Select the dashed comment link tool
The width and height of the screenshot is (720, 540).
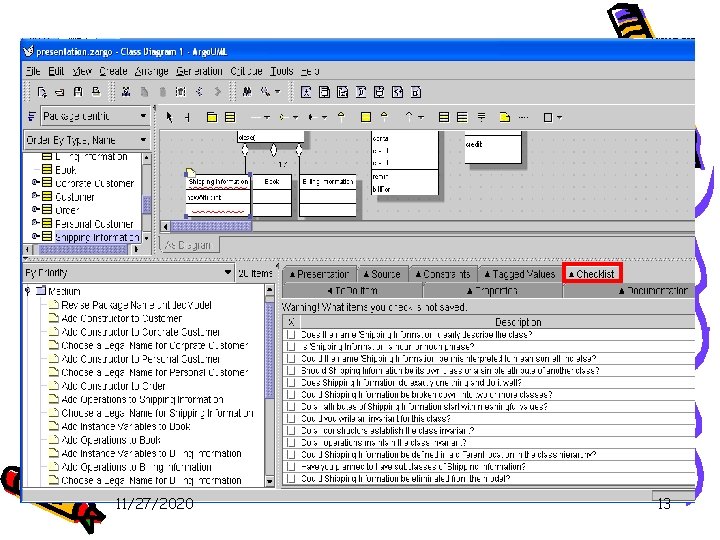(x=523, y=117)
